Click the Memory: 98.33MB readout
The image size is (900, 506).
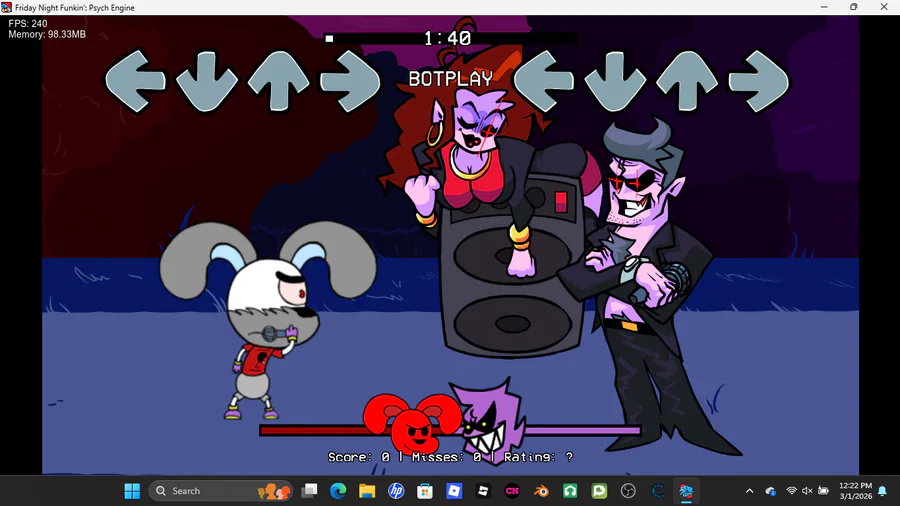pos(47,34)
